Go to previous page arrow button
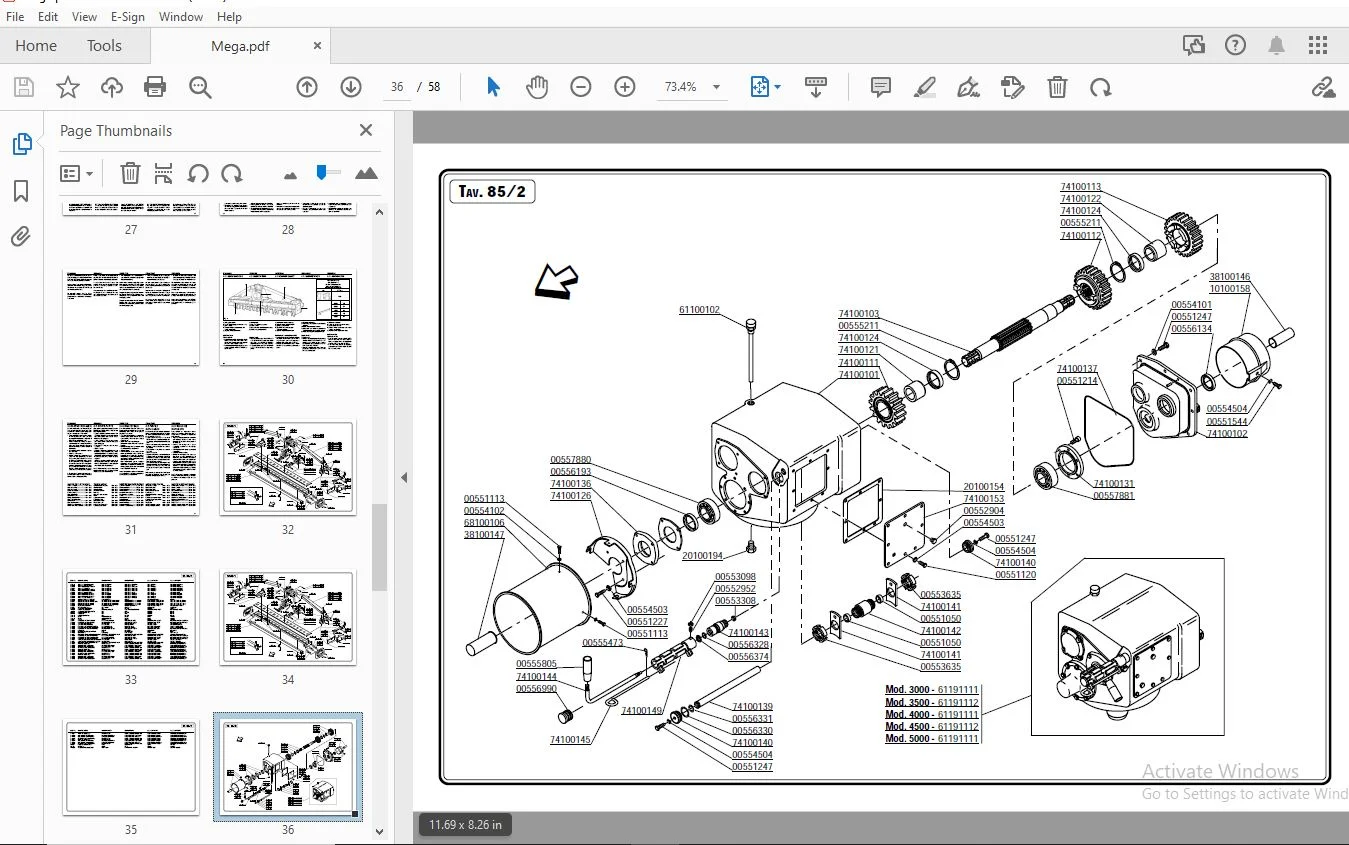Image resolution: width=1349 pixels, height=845 pixels. [307, 87]
